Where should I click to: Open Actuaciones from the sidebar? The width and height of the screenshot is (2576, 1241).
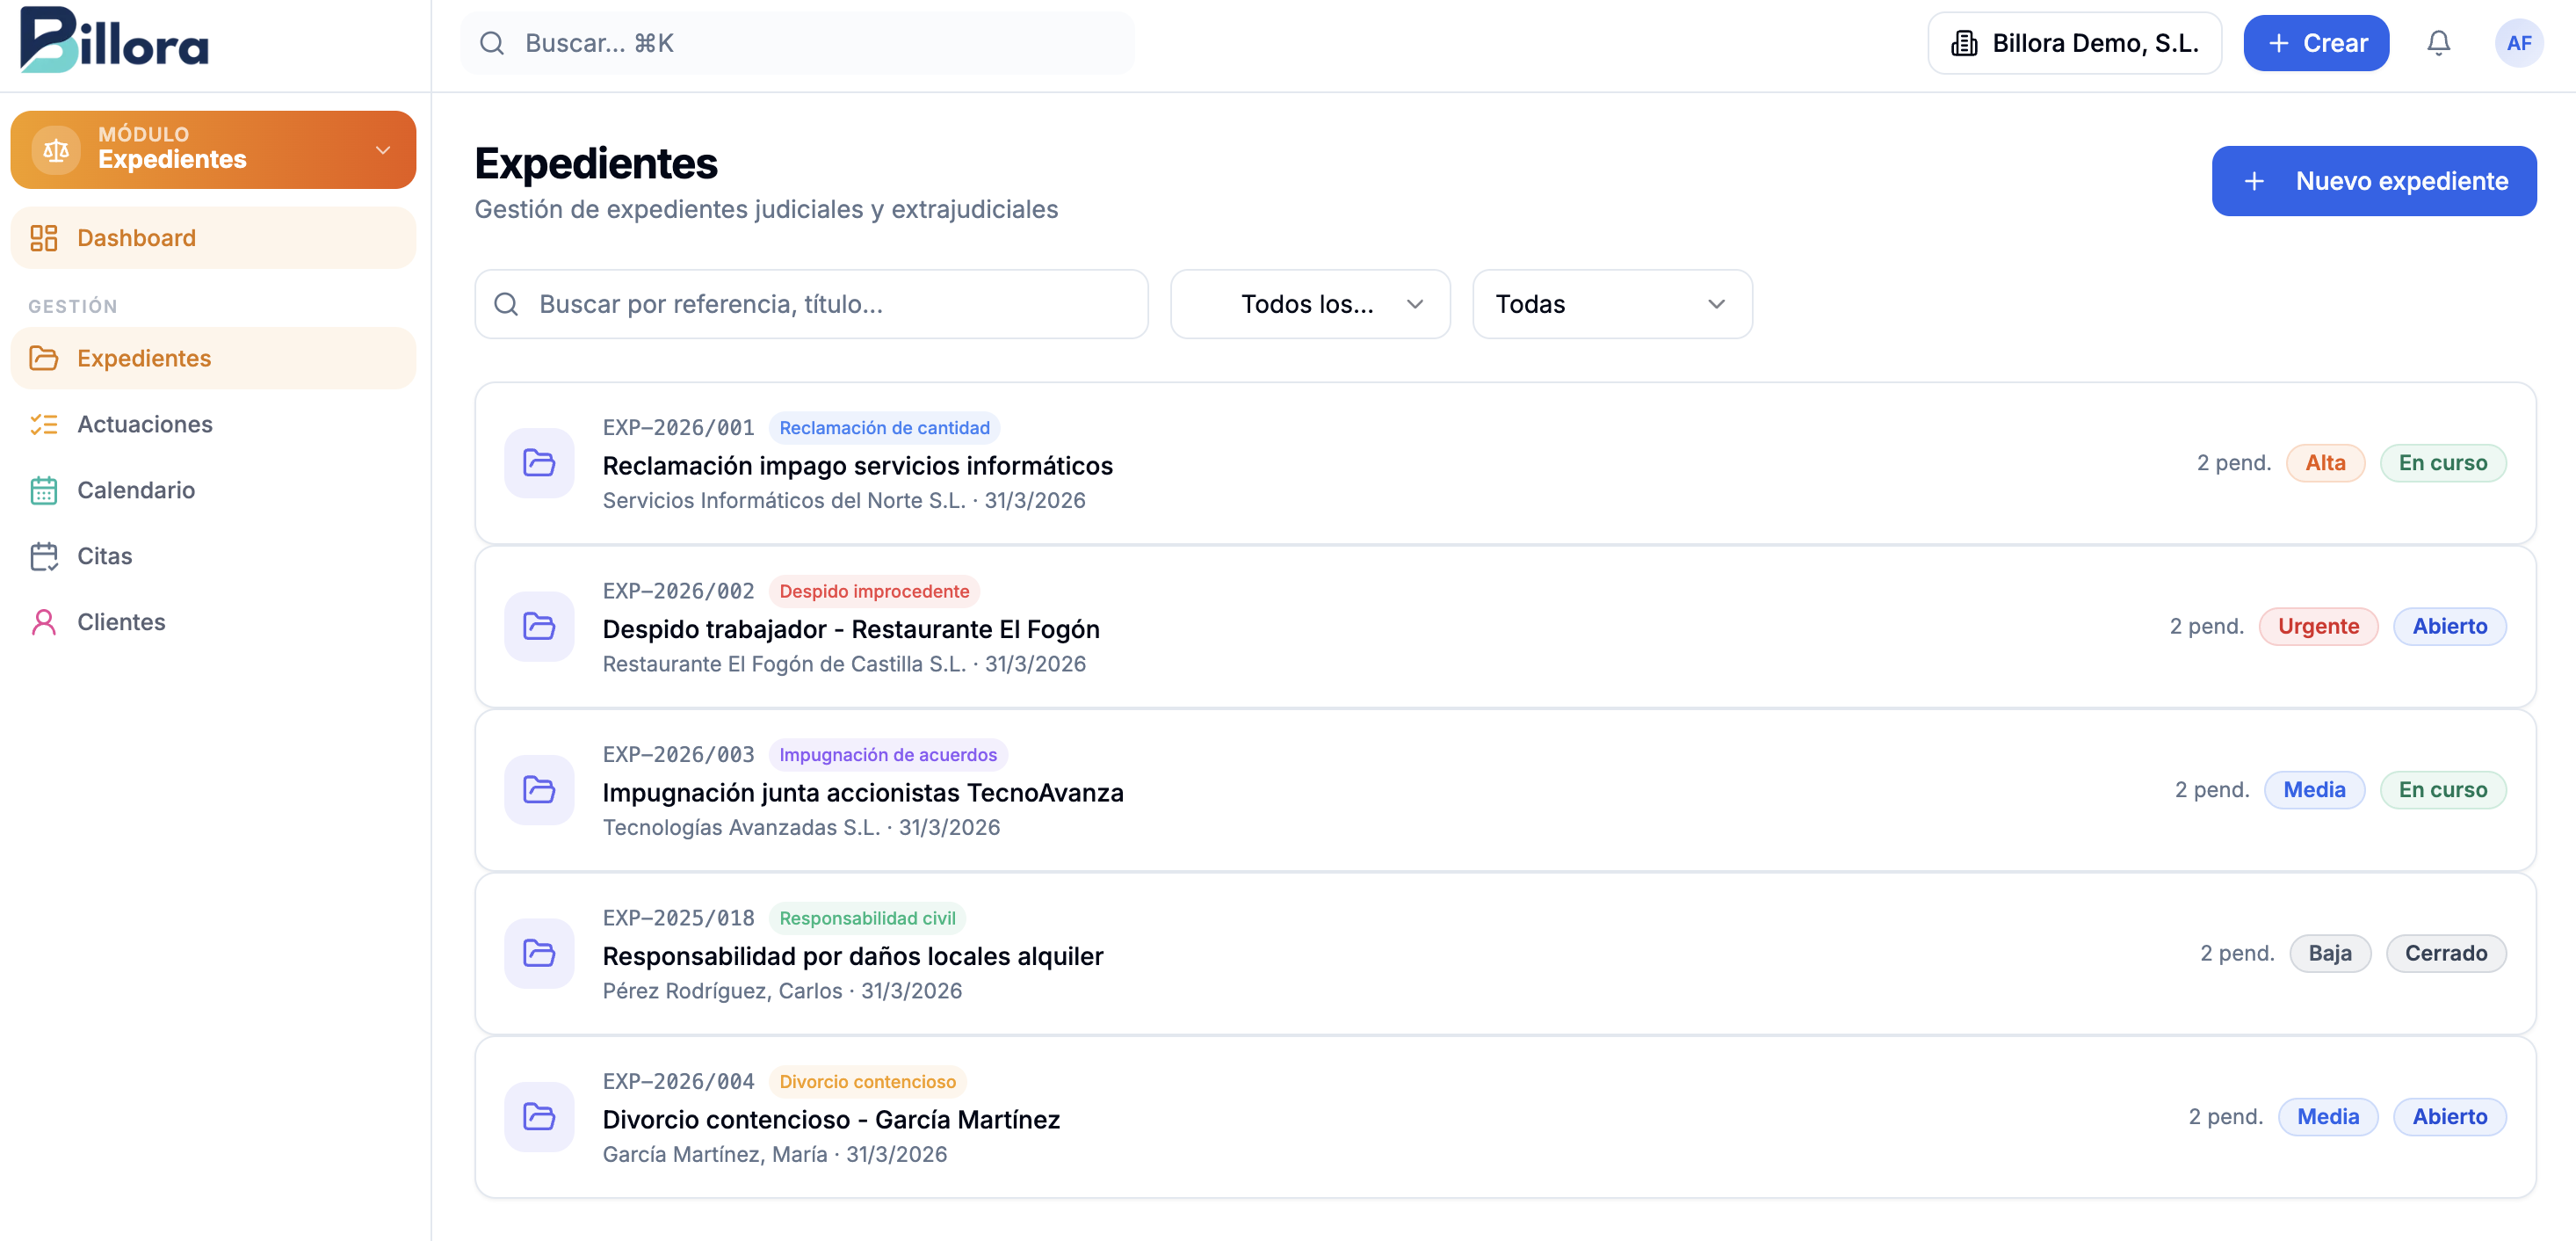pos(145,424)
